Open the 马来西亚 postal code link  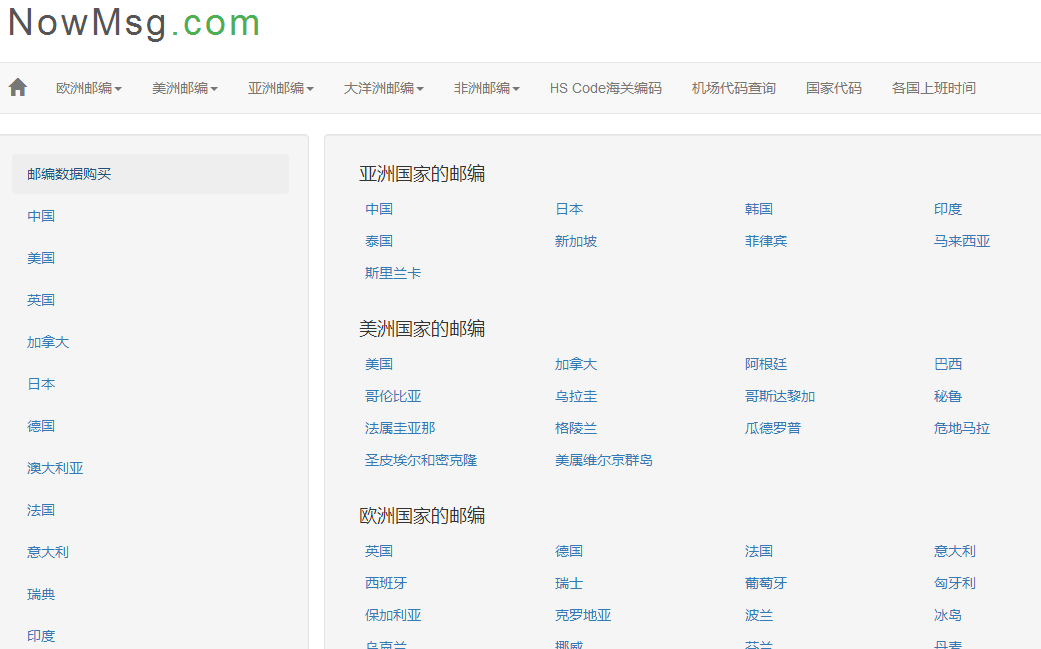click(x=962, y=241)
